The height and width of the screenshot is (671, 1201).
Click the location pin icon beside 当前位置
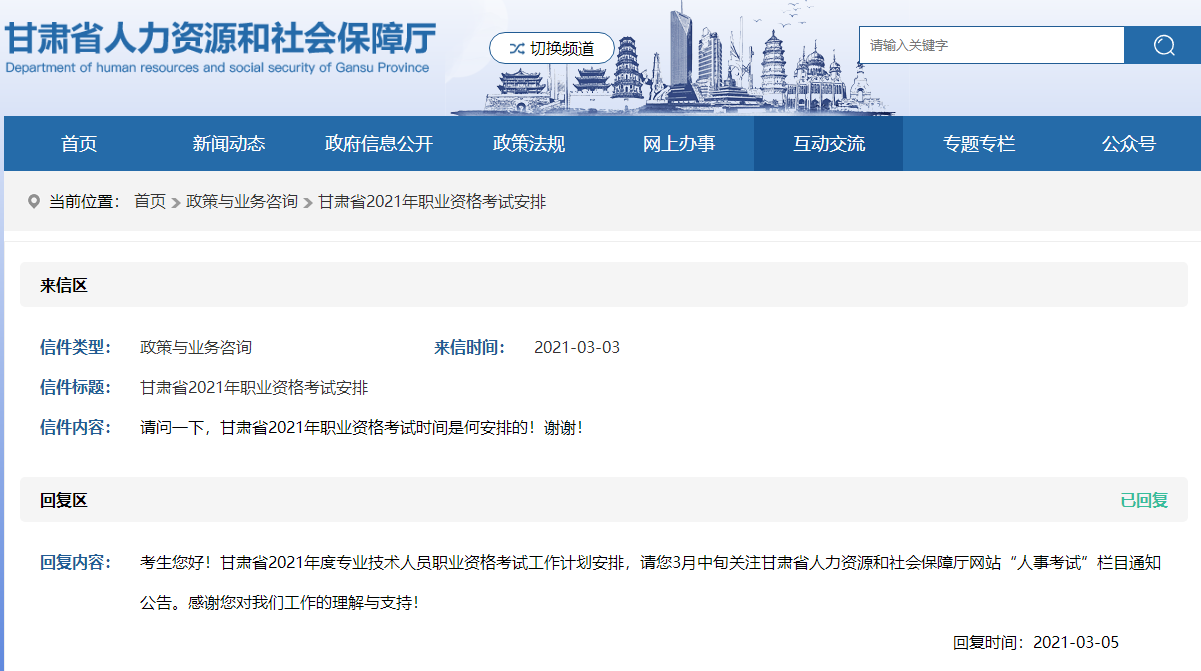point(34,201)
